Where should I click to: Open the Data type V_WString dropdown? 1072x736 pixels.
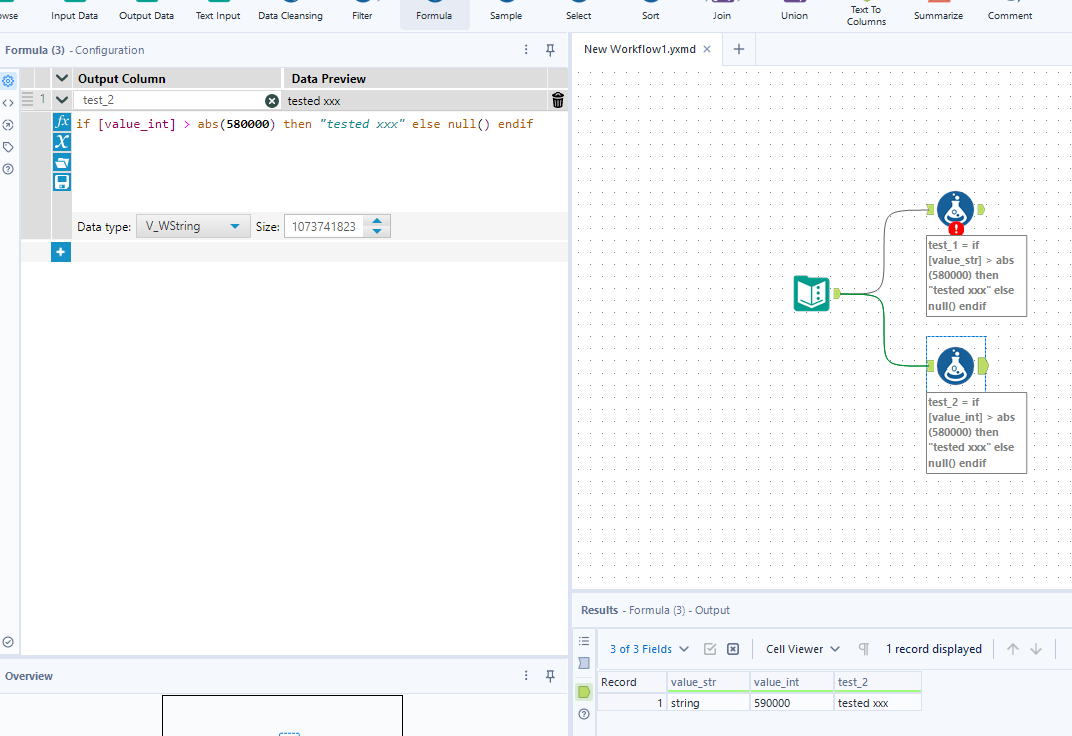pyautogui.click(x=193, y=227)
